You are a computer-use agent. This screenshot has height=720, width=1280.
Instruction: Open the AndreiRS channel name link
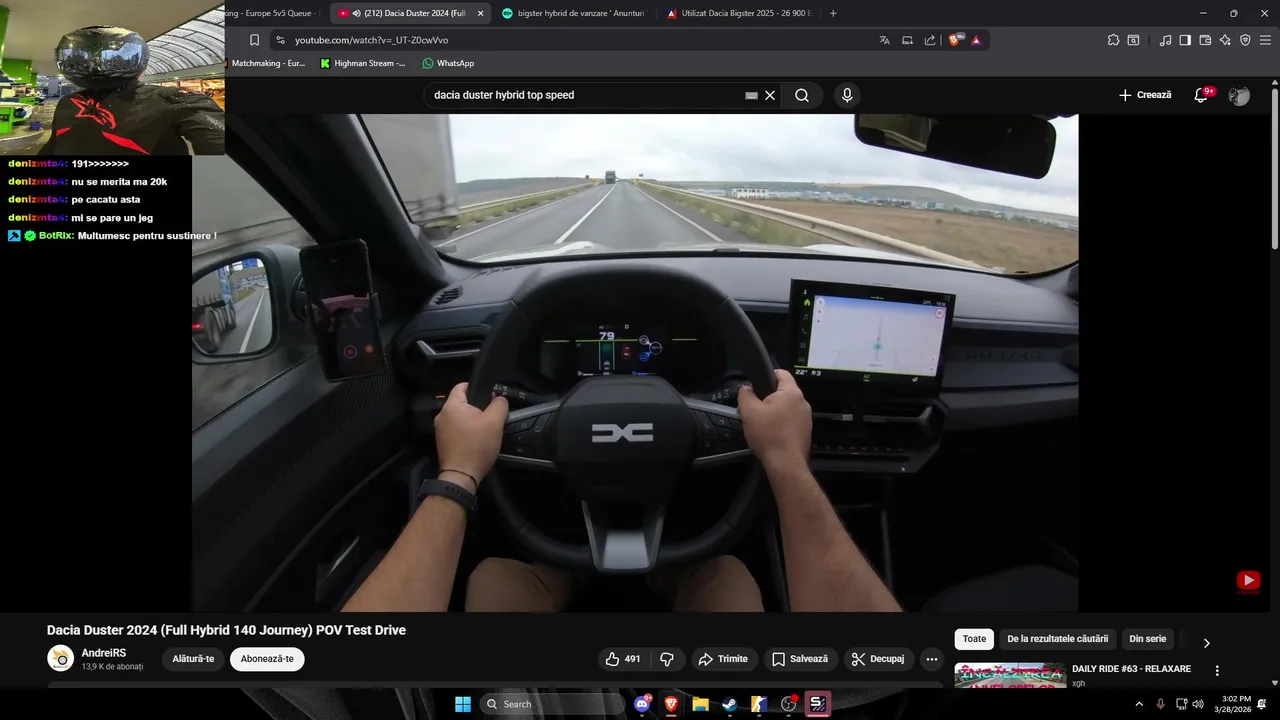[x=104, y=653]
